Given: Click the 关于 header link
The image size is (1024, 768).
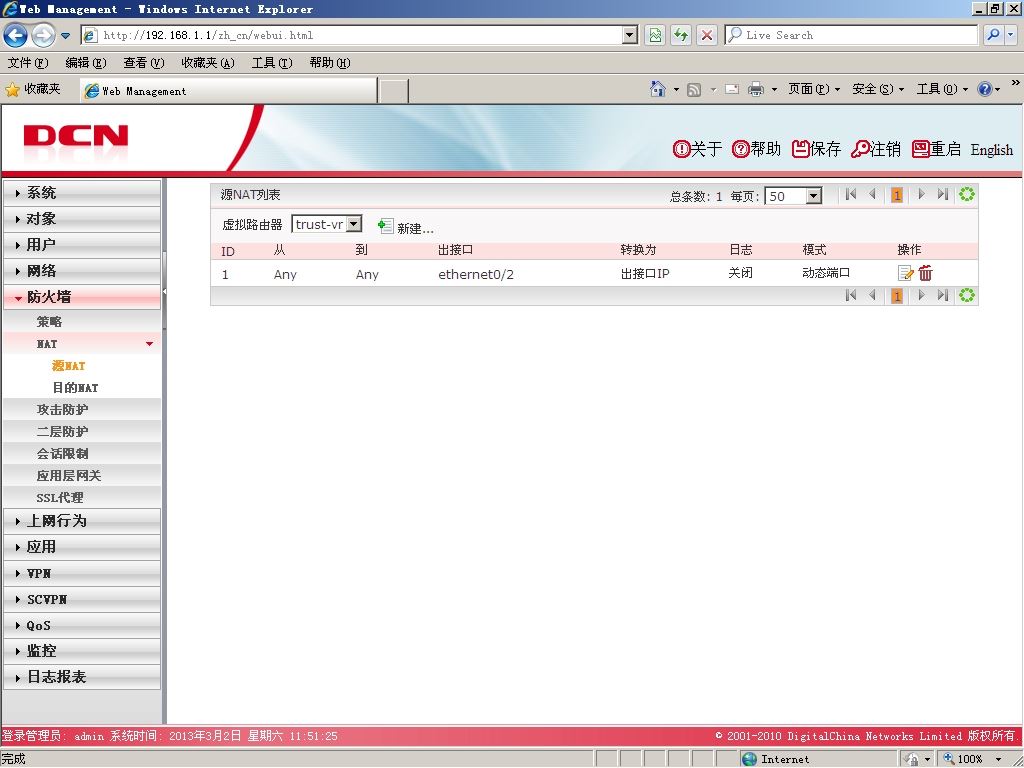Looking at the screenshot, I should (x=697, y=150).
